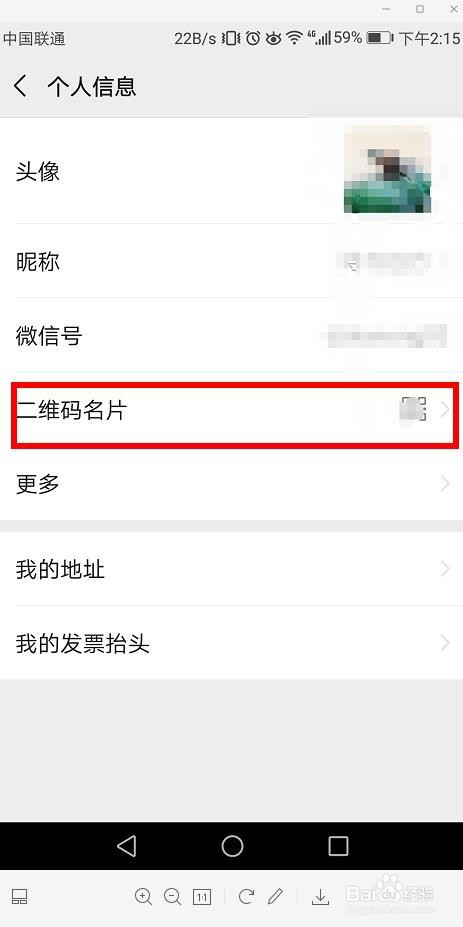This screenshot has width=463, height=927.
Task: Tap the Android recent apps square button
Action: [x=338, y=845]
